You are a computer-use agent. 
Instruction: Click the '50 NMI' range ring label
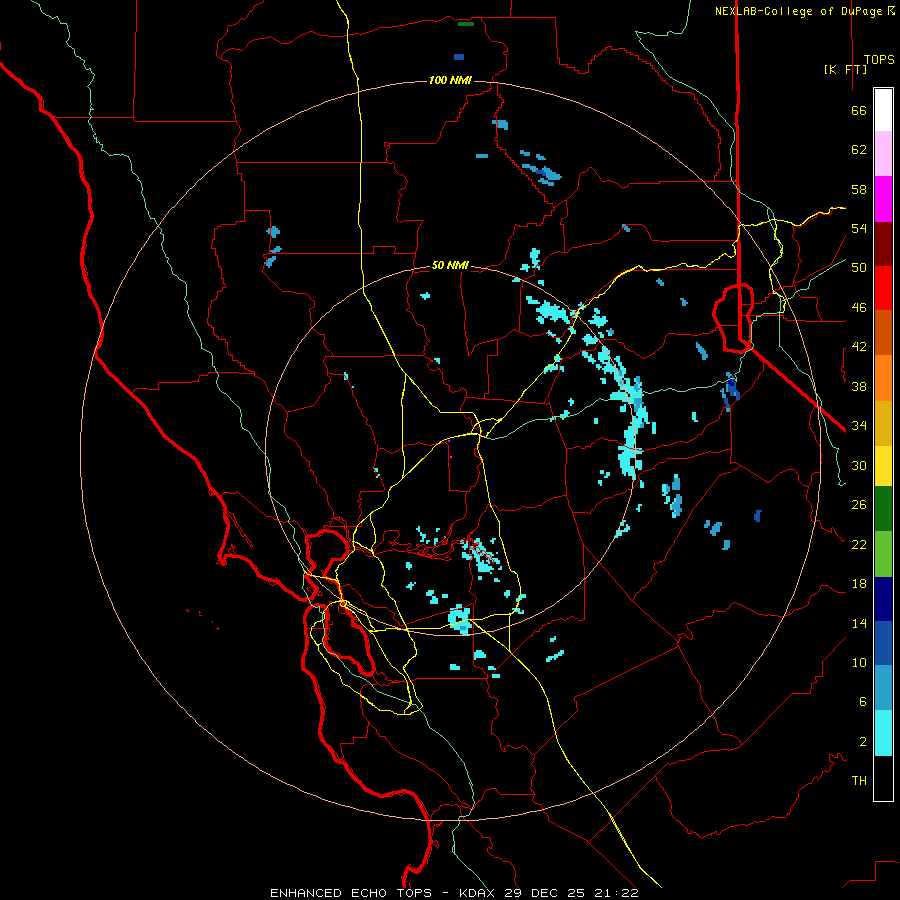(x=450, y=265)
